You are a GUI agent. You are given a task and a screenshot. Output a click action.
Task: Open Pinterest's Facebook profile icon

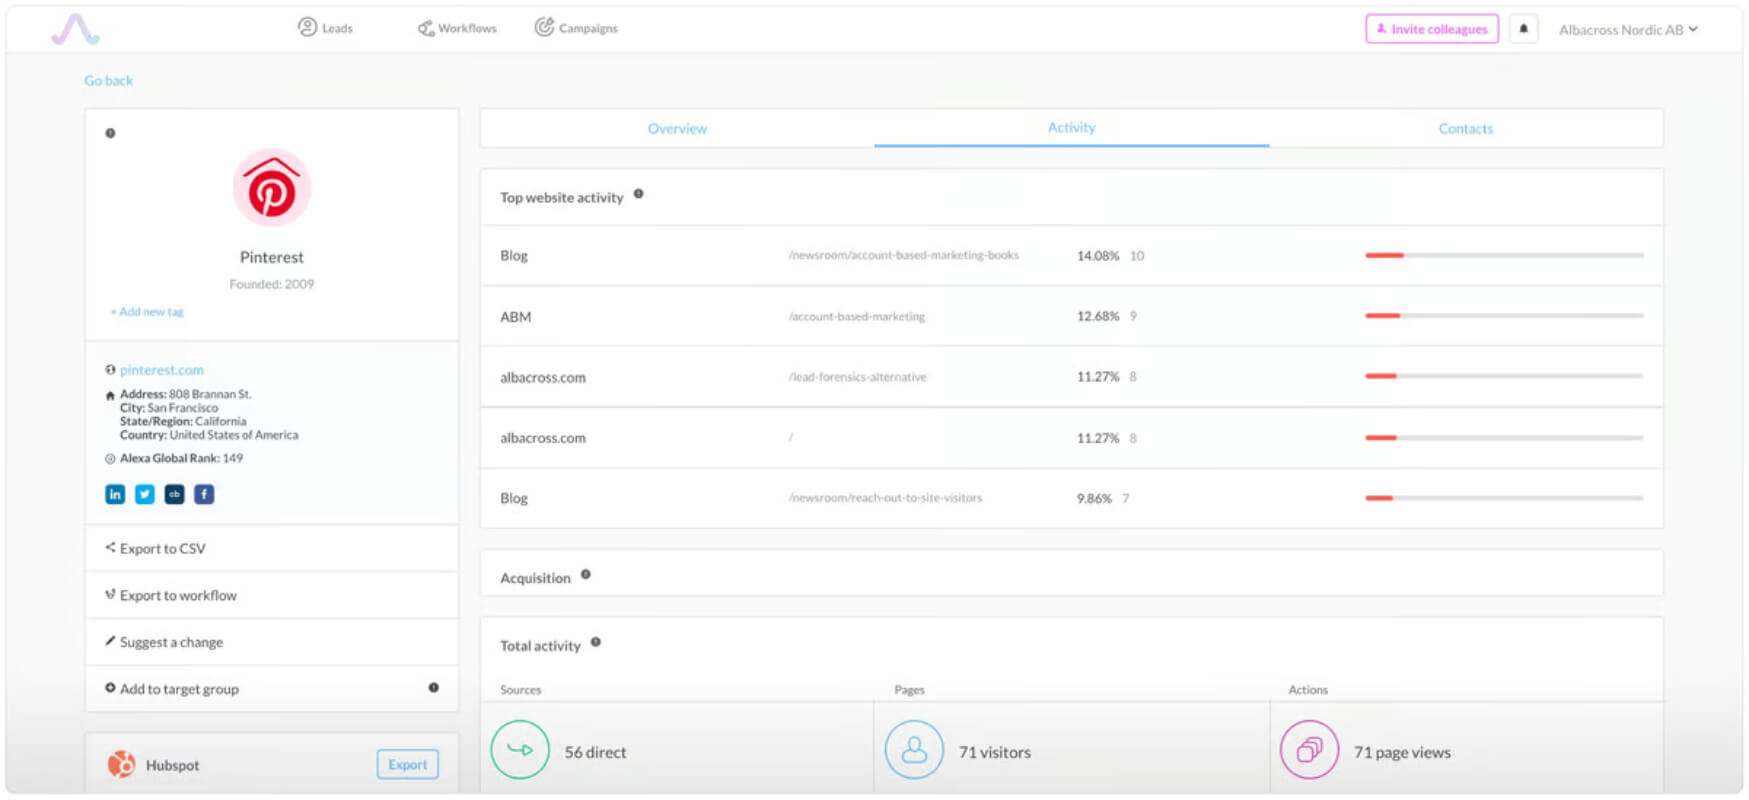pyautogui.click(x=204, y=494)
